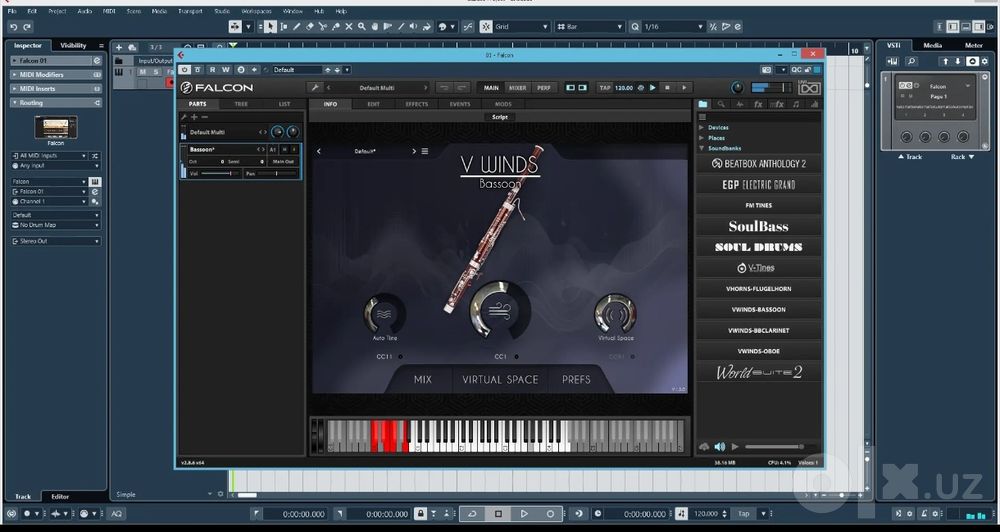Select the Erase tool
Screen dimensions: 1000x532
pos(310,27)
